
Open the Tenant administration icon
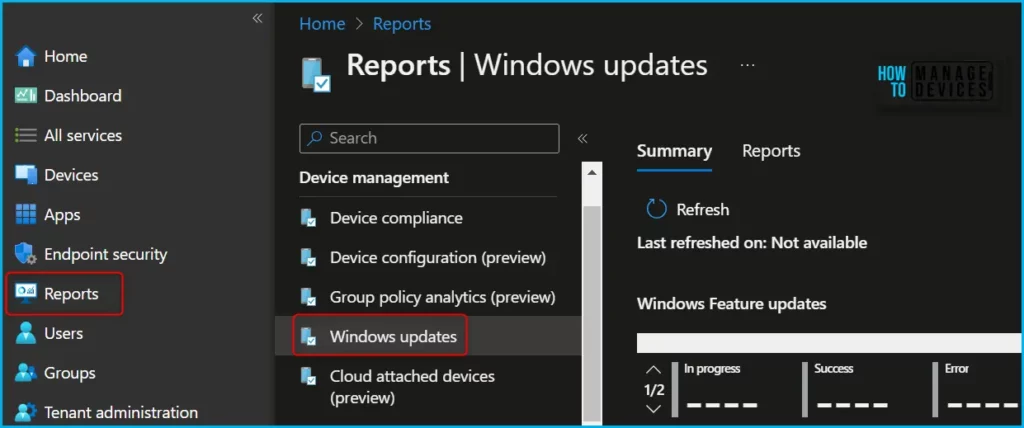(25, 413)
